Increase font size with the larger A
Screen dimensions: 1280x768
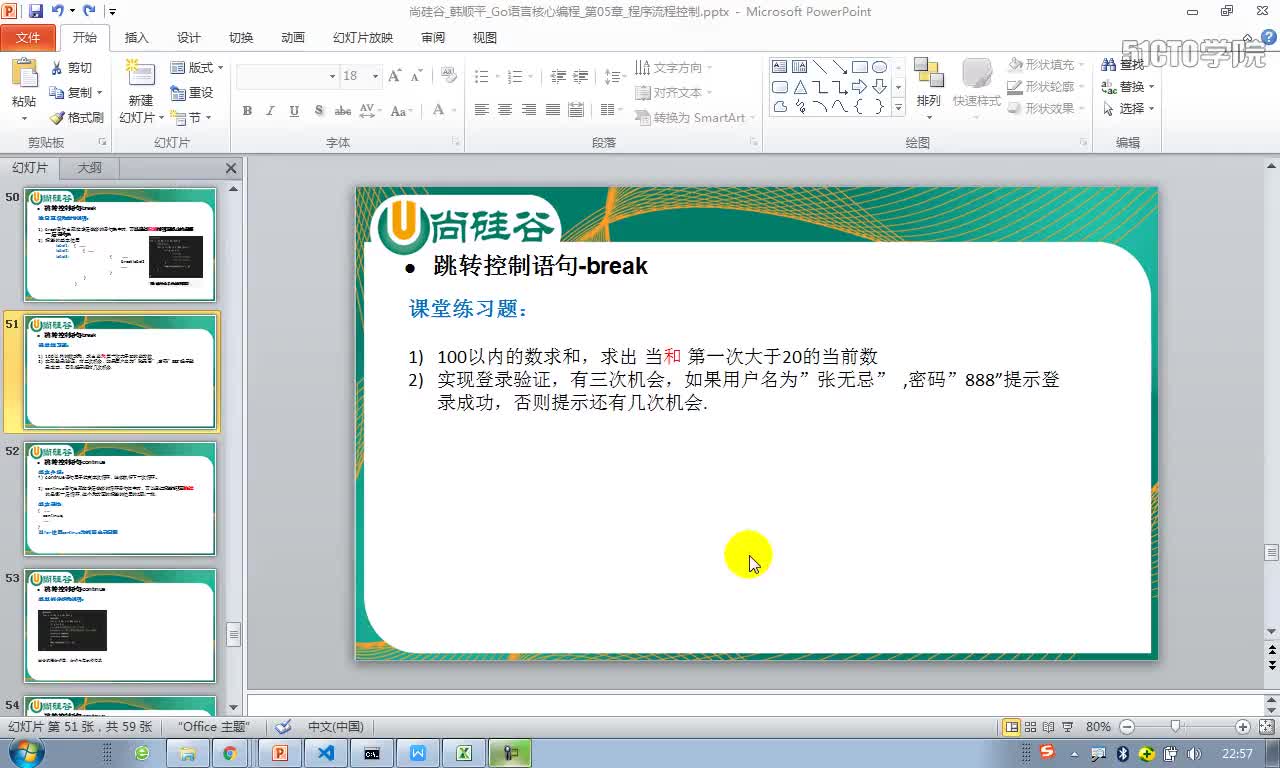click(395, 76)
